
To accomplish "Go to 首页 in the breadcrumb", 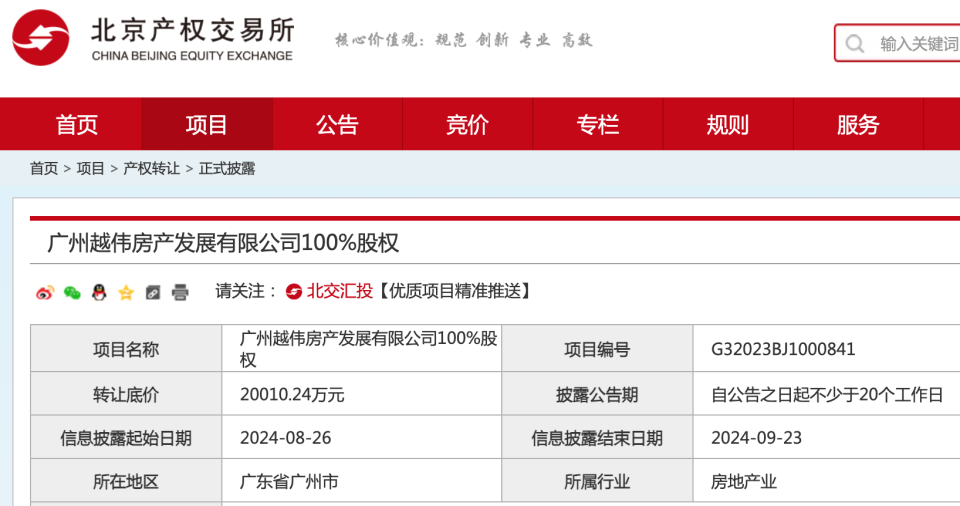I will pyautogui.click(x=44, y=168).
